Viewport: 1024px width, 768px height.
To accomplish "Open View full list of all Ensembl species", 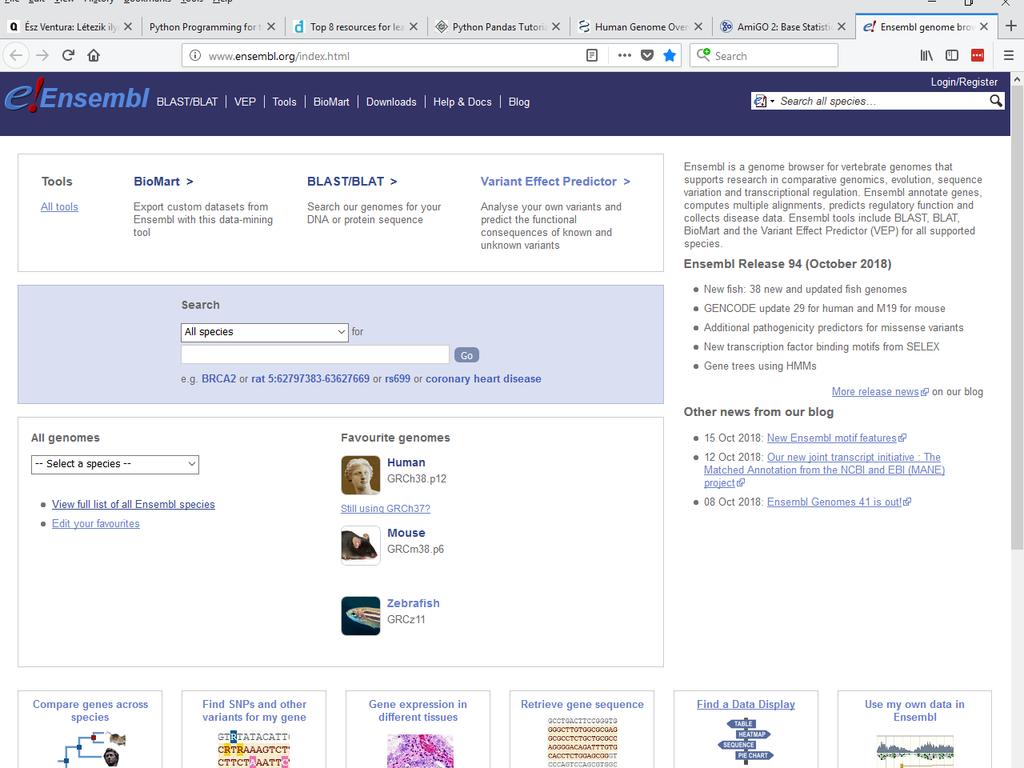I will click(133, 504).
